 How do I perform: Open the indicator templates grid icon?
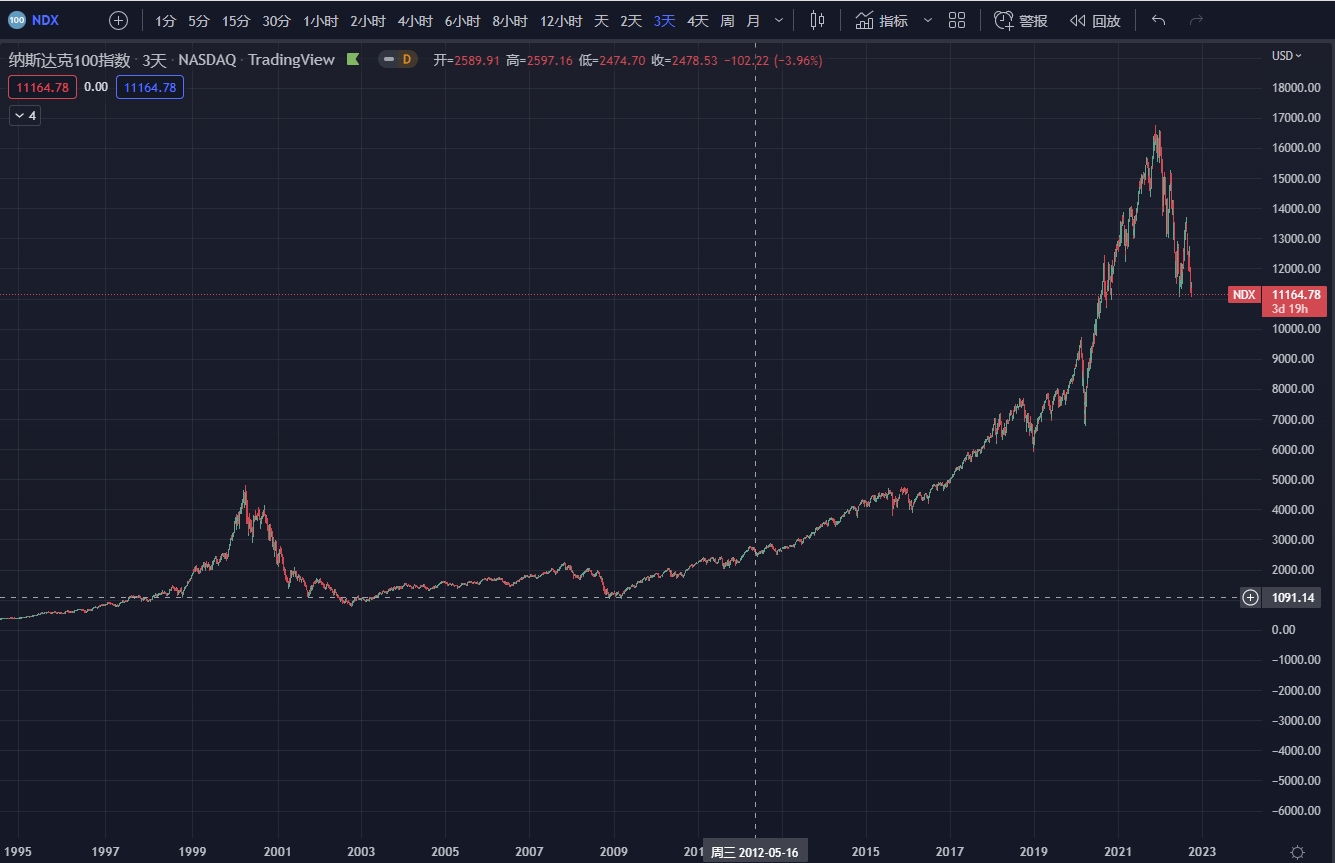click(x=957, y=20)
